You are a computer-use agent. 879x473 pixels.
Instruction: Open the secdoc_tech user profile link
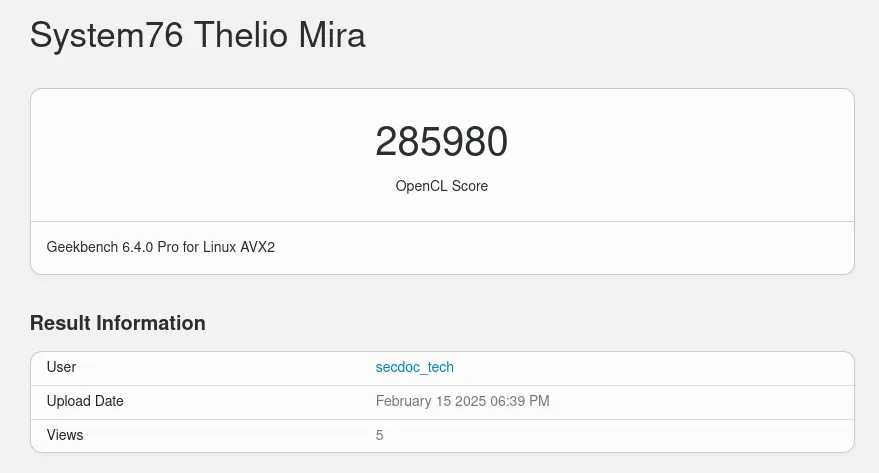click(x=414, y=367)
